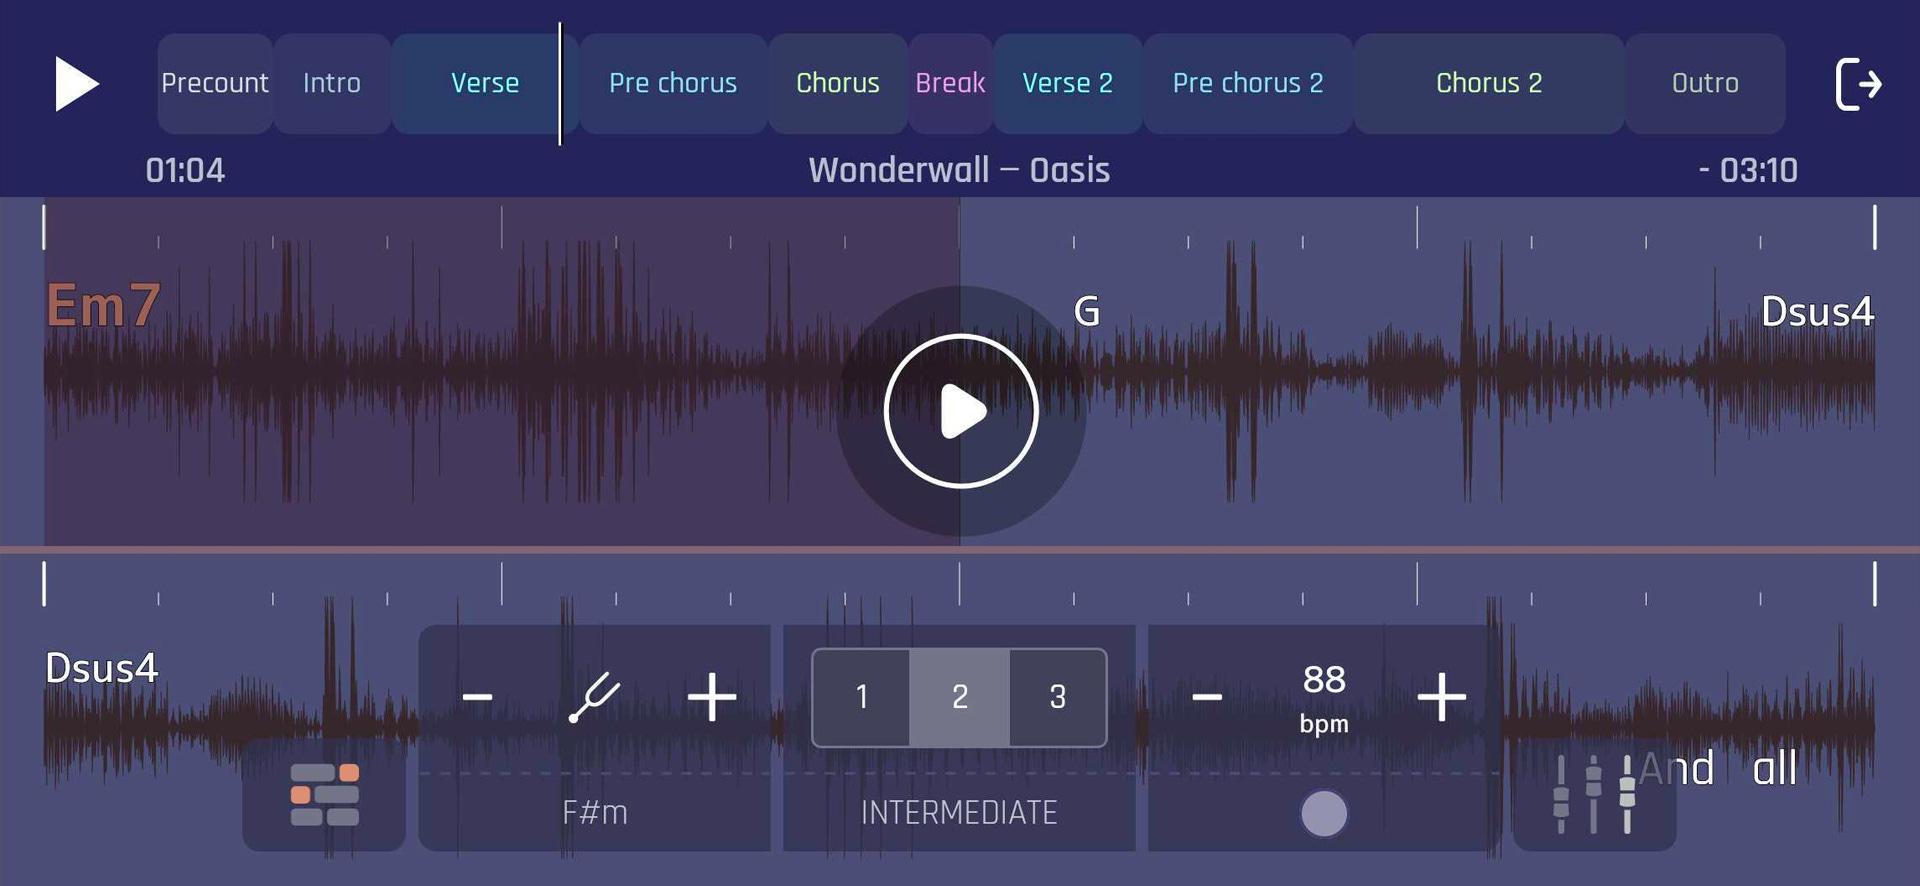The image size is (1920, 886).
Task: Tap the Dsus4 chord in lower waveform
Action: click(x=102, y=668)
